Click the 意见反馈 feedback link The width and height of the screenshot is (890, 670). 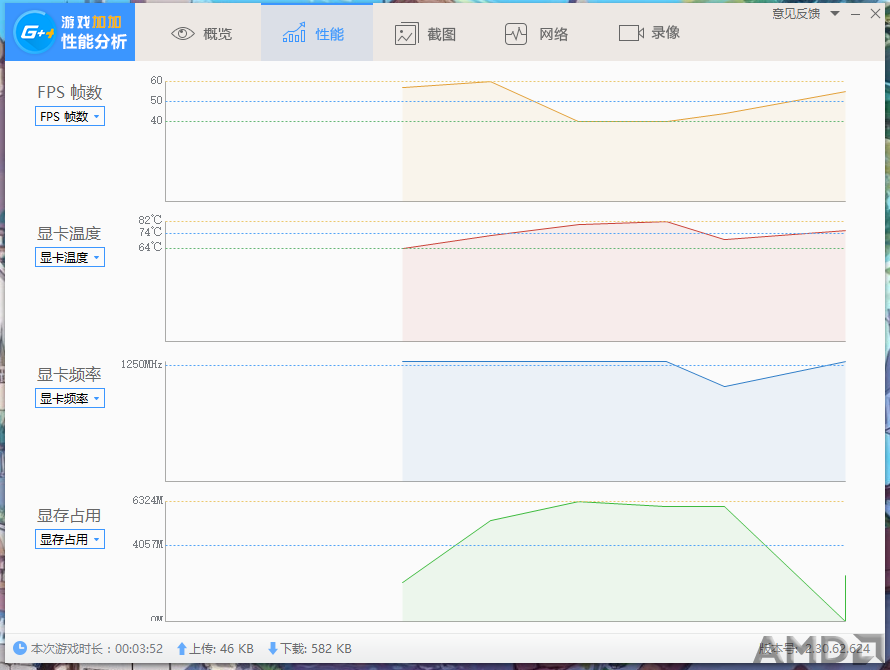coord(796,14)
